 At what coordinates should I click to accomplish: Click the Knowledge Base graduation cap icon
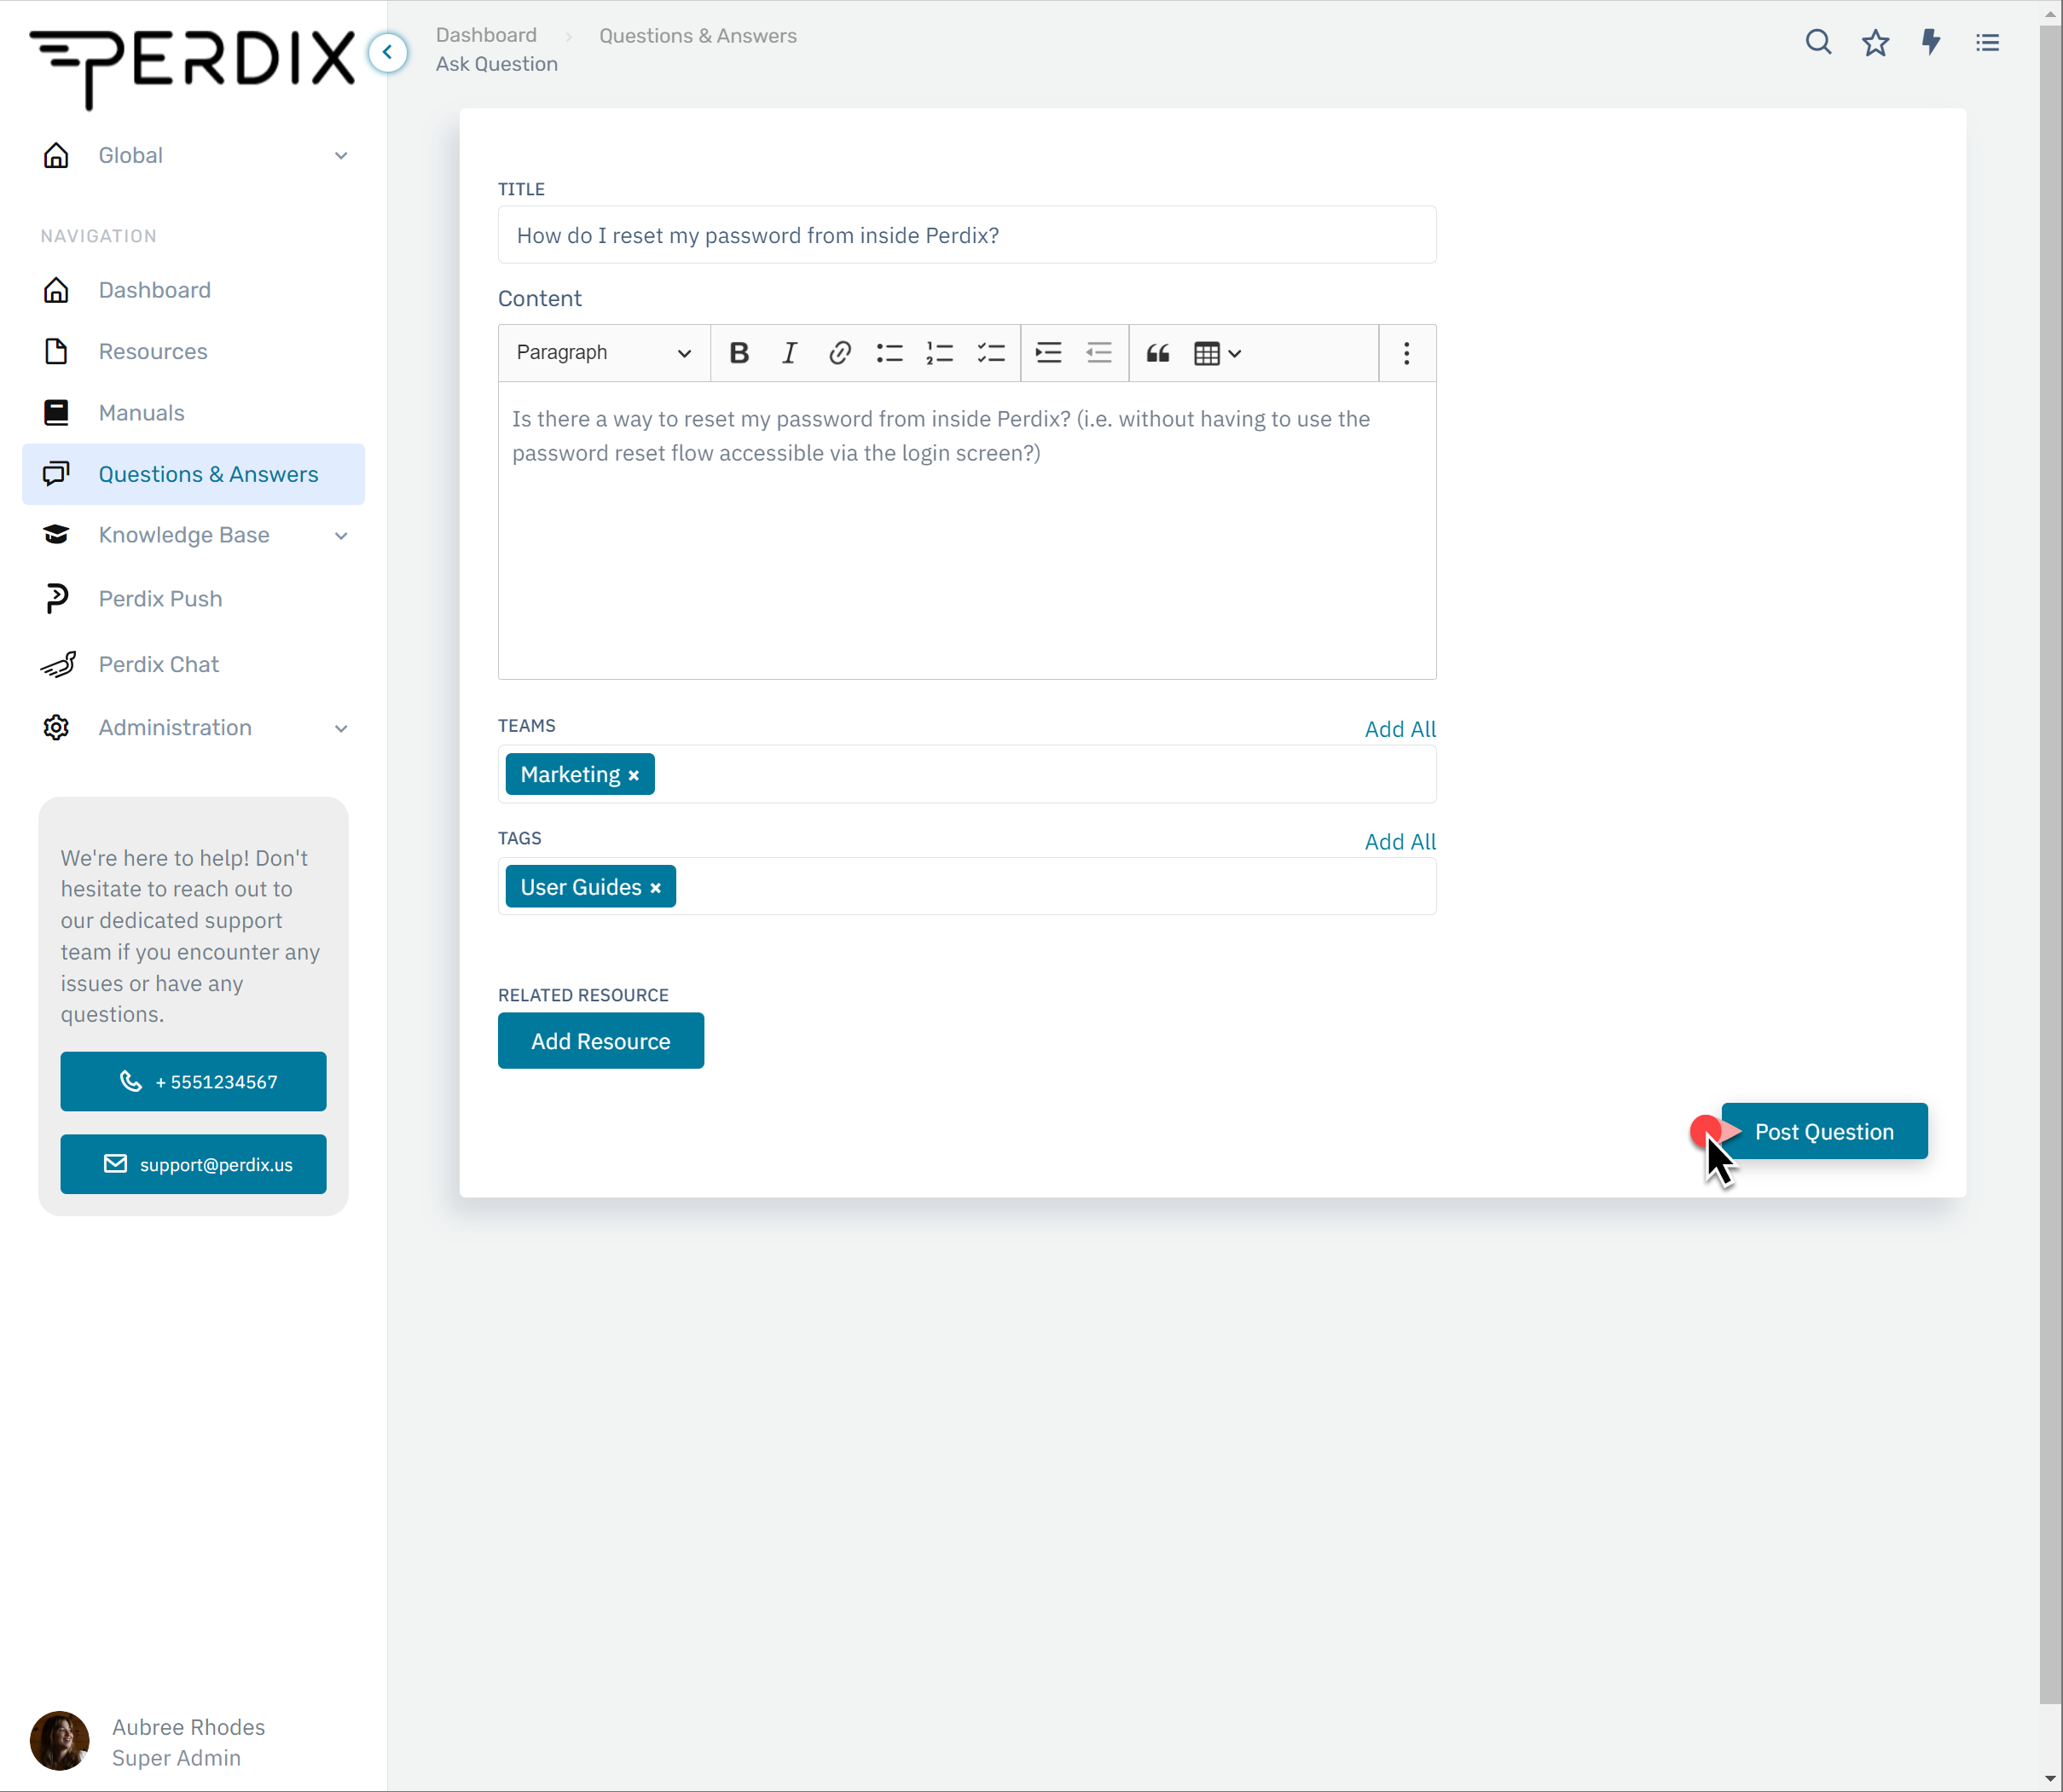[x=56, y=535]
